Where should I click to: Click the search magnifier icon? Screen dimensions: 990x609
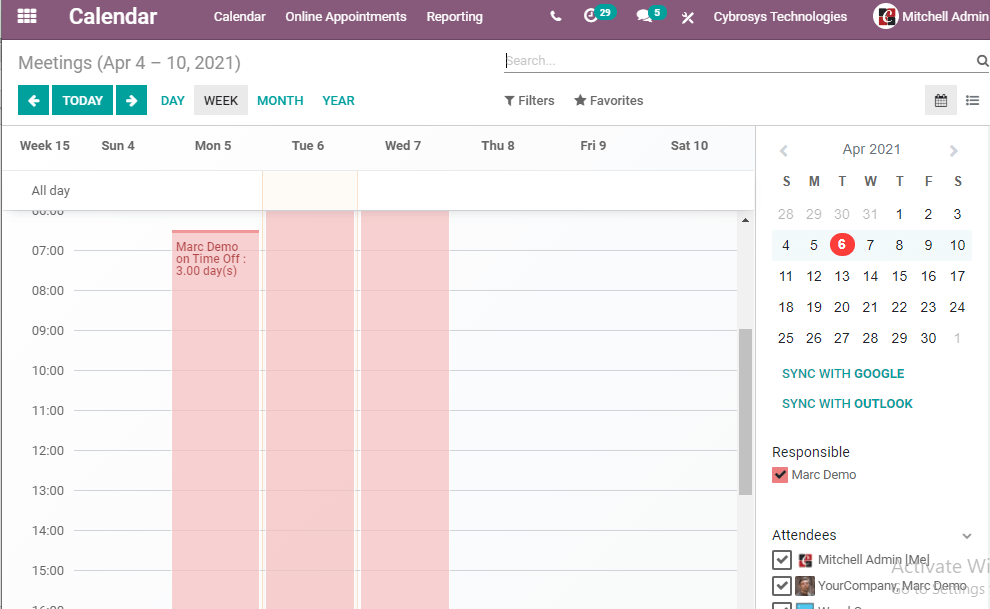pyautogui.click(x=982, y=61)
